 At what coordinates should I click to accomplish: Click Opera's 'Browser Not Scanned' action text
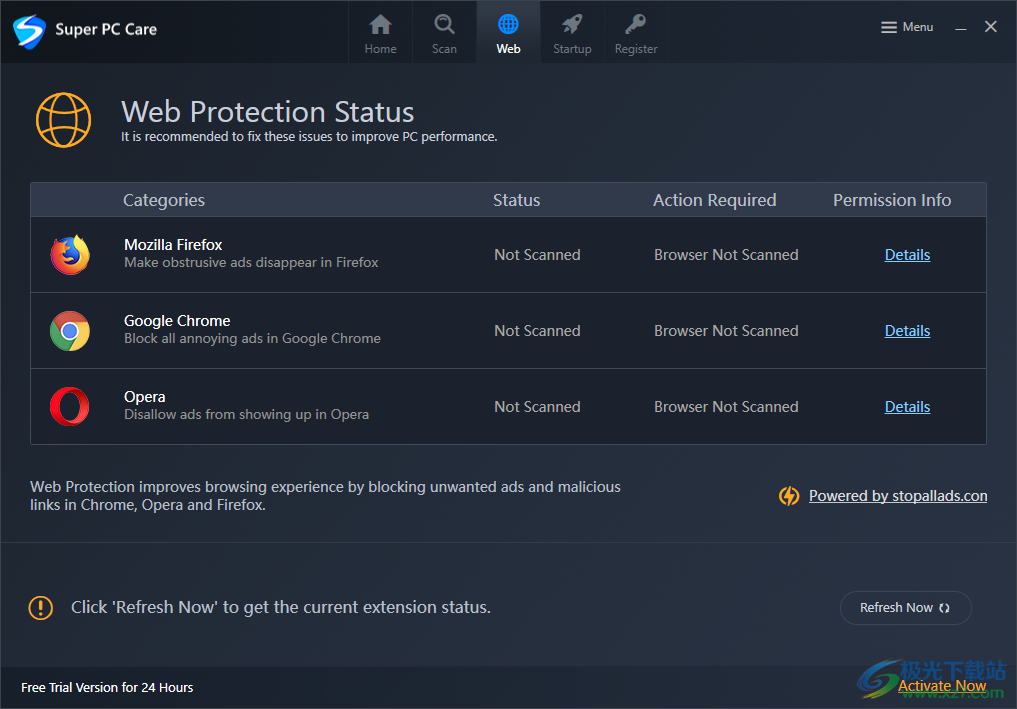[726, 407]
